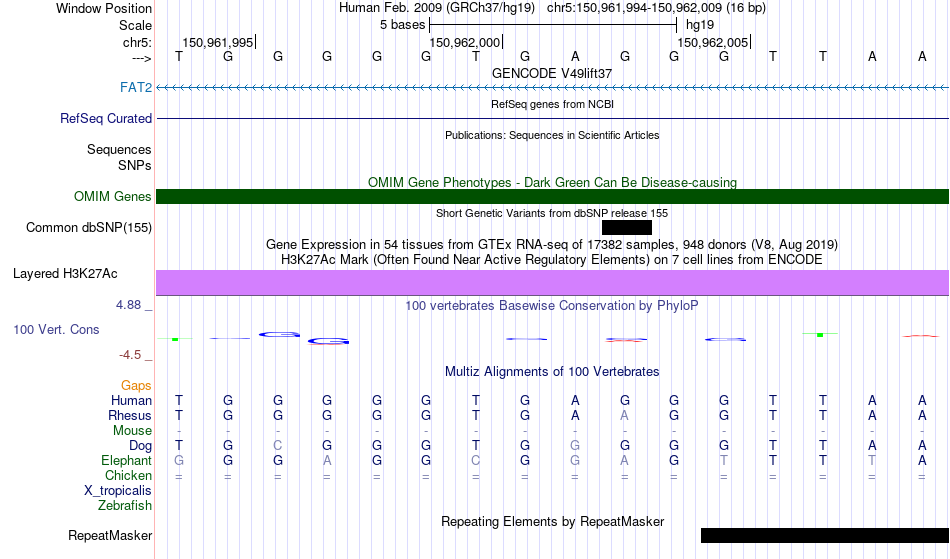Click the black dbSNP variant block
The image size is (950, 559).
(627, 227)
